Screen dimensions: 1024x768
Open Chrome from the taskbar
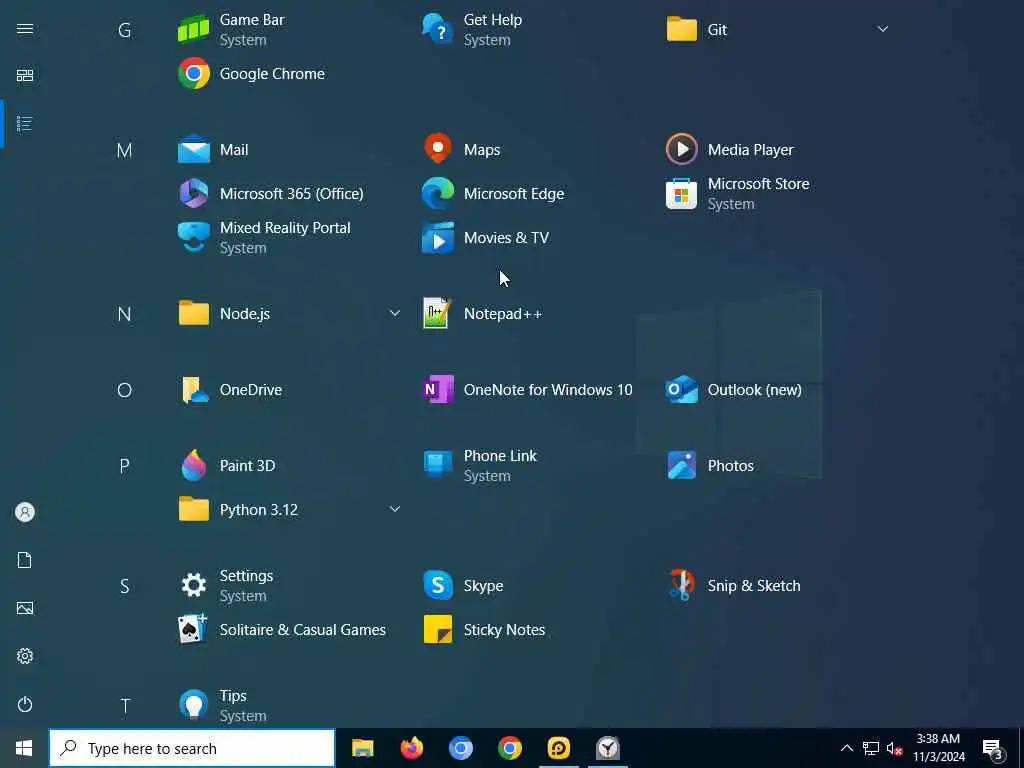[x=509, y=748]
